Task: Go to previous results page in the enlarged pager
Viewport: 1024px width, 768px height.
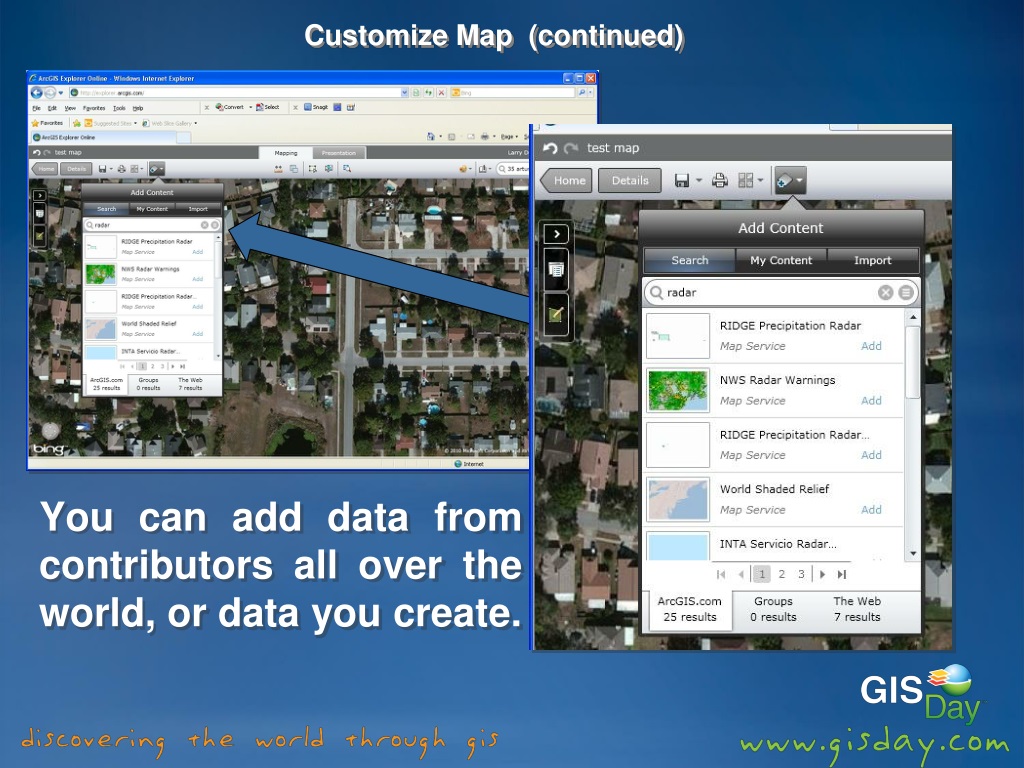Action: point(741,575)
